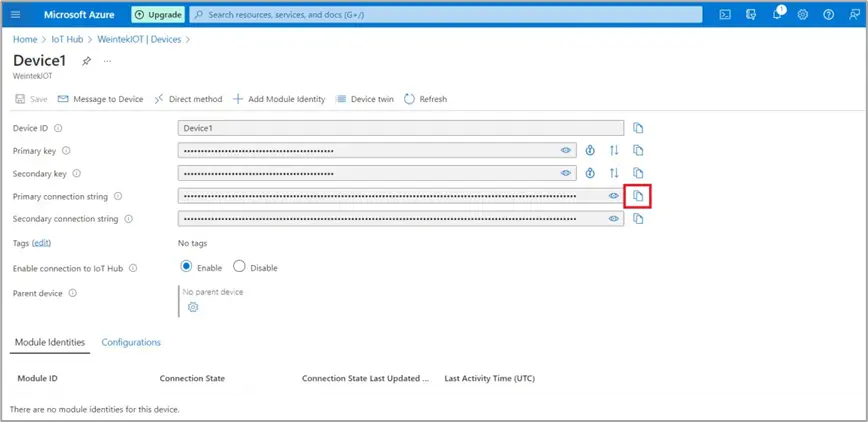
Task: Show info tooltip for Parent device
Action: (73, 294)
